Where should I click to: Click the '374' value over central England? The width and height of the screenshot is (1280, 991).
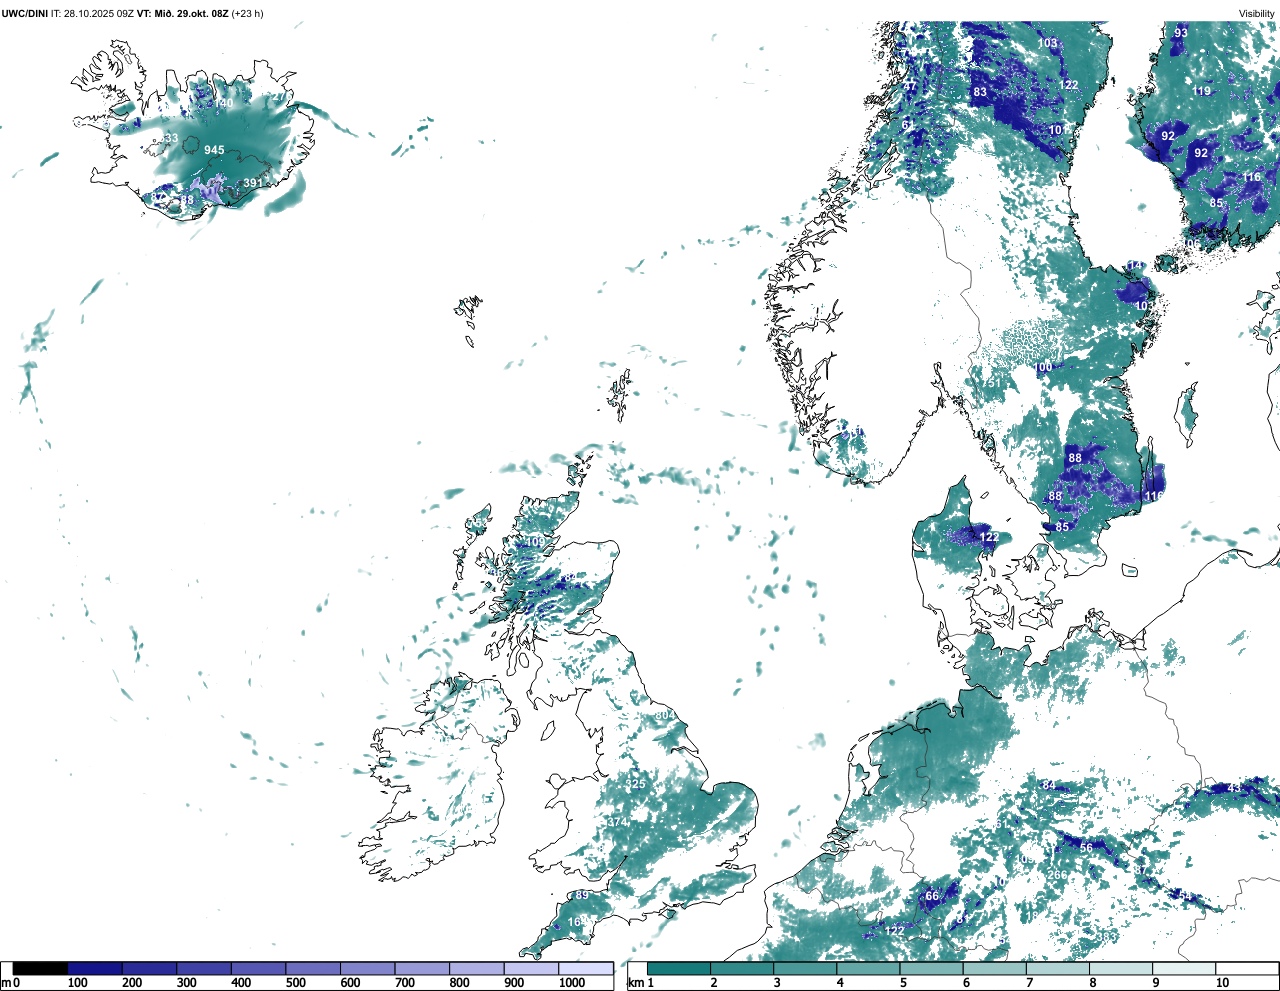click(x=617, y=823)
